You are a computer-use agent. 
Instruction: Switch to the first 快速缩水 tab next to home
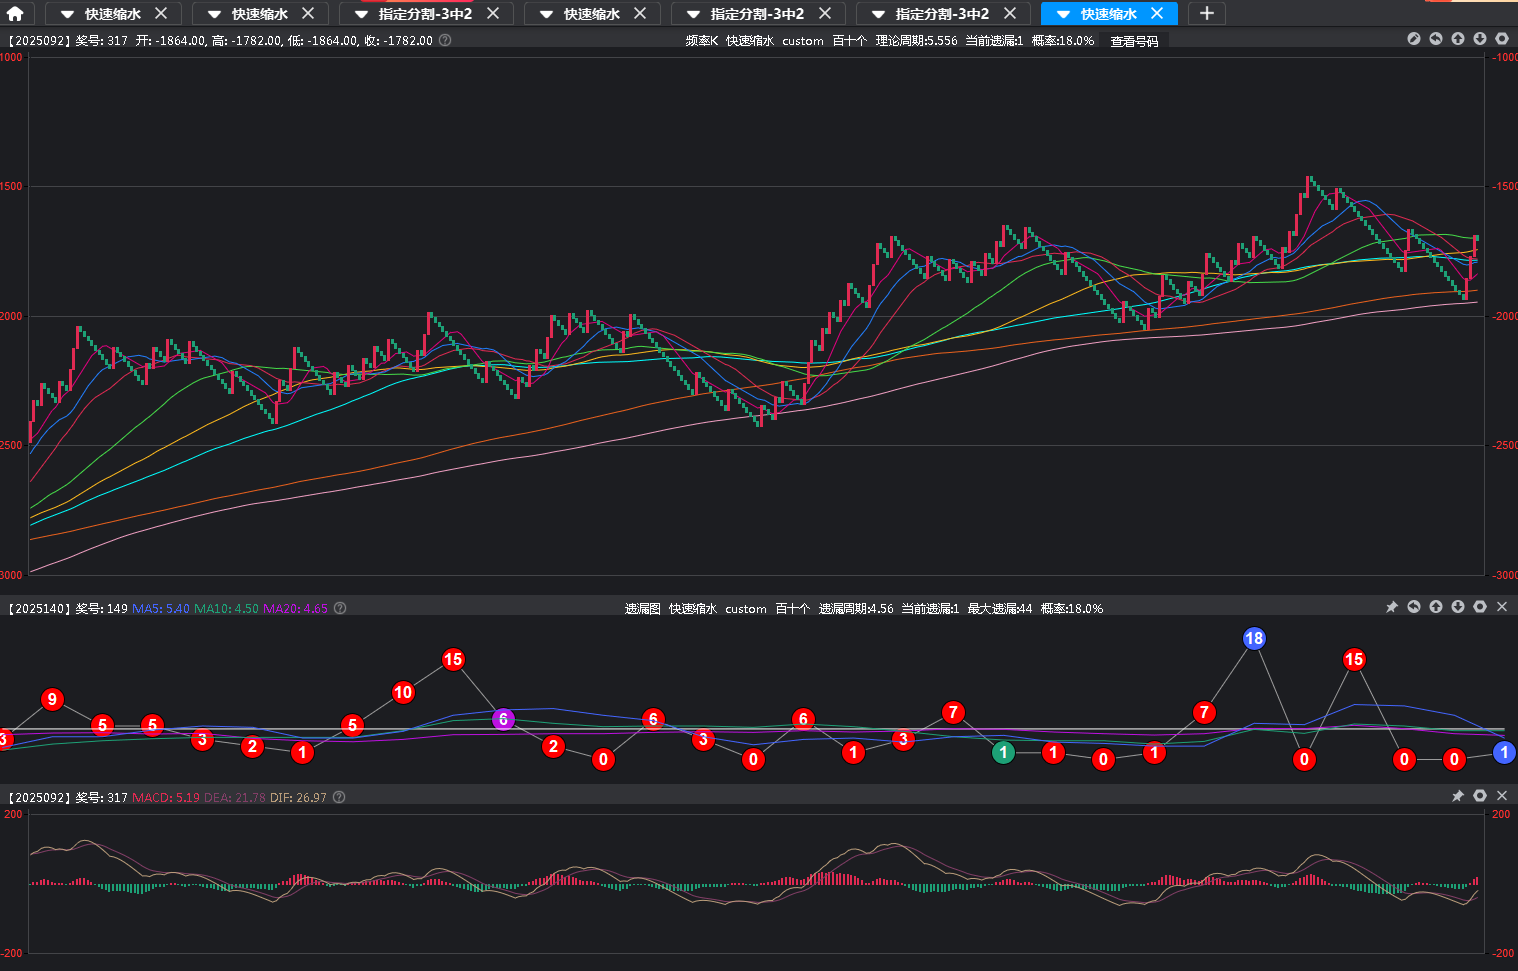pyautogui.click(x=113, y=14)
